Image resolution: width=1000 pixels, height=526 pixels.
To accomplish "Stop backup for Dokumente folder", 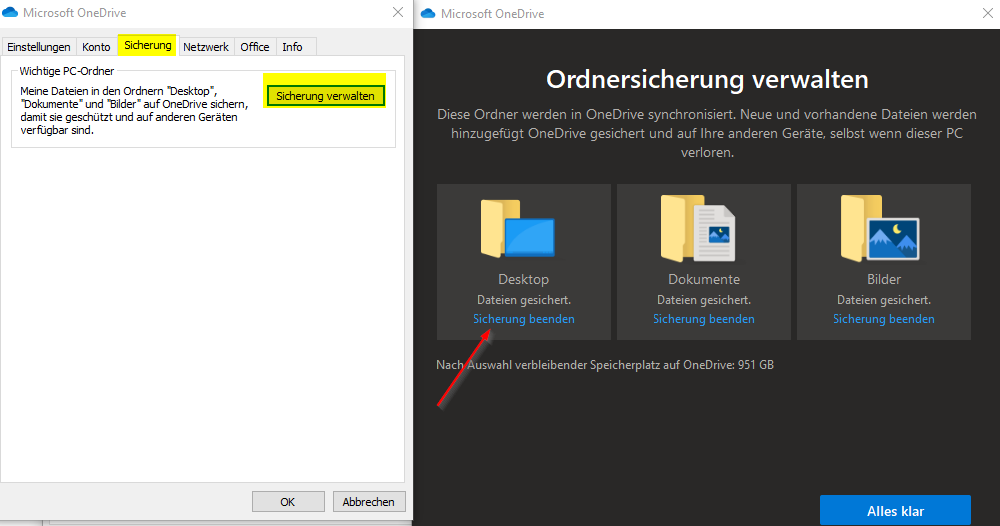I will (x=703, y=319).
